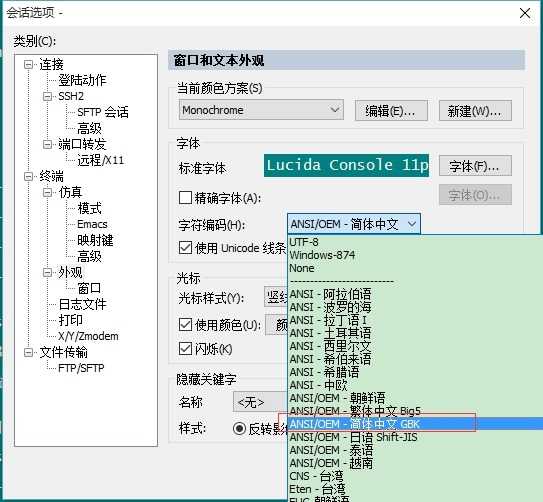Click the Lucida Console font preview
The width and height of the screenshot is (543, 502).
pyautogui.click(x=346, y=165)
